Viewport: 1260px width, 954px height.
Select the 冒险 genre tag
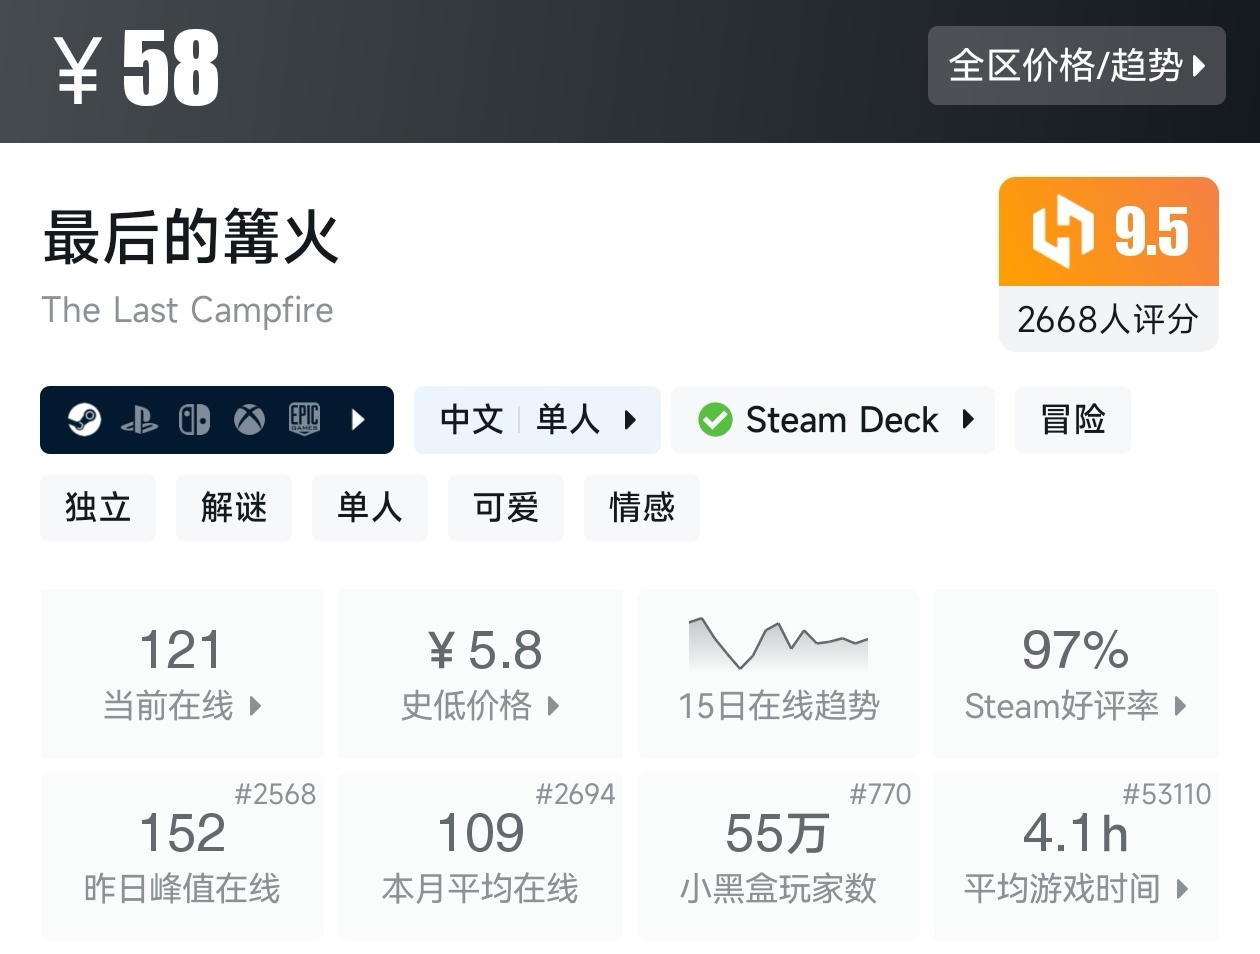point(1072,420)
